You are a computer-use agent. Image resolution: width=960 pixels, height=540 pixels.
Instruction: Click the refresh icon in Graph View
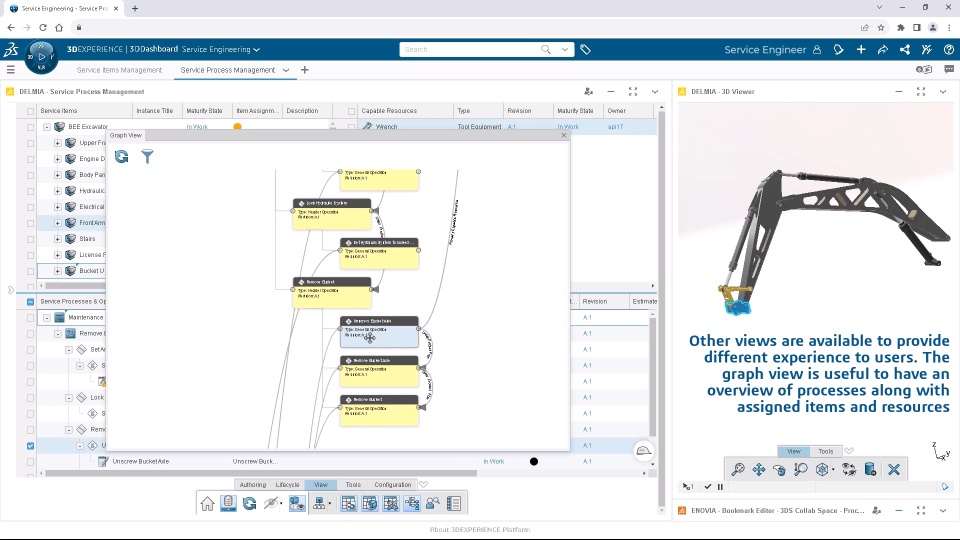click(x=122, y=157)
